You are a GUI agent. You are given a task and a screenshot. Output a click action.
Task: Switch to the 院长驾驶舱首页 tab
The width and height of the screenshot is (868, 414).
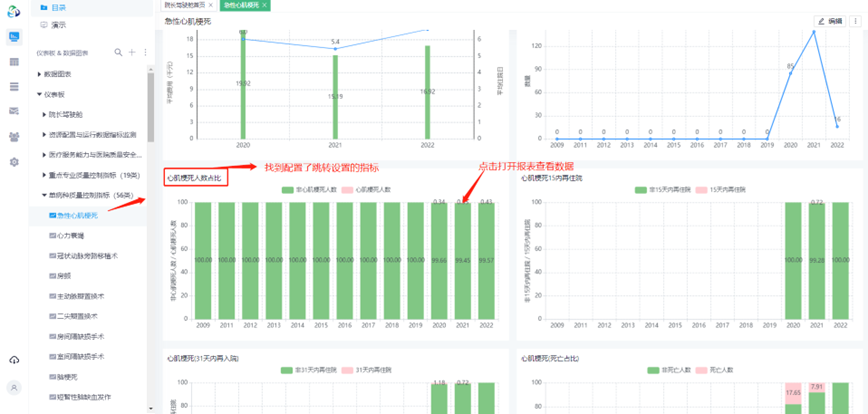[184, 4]
